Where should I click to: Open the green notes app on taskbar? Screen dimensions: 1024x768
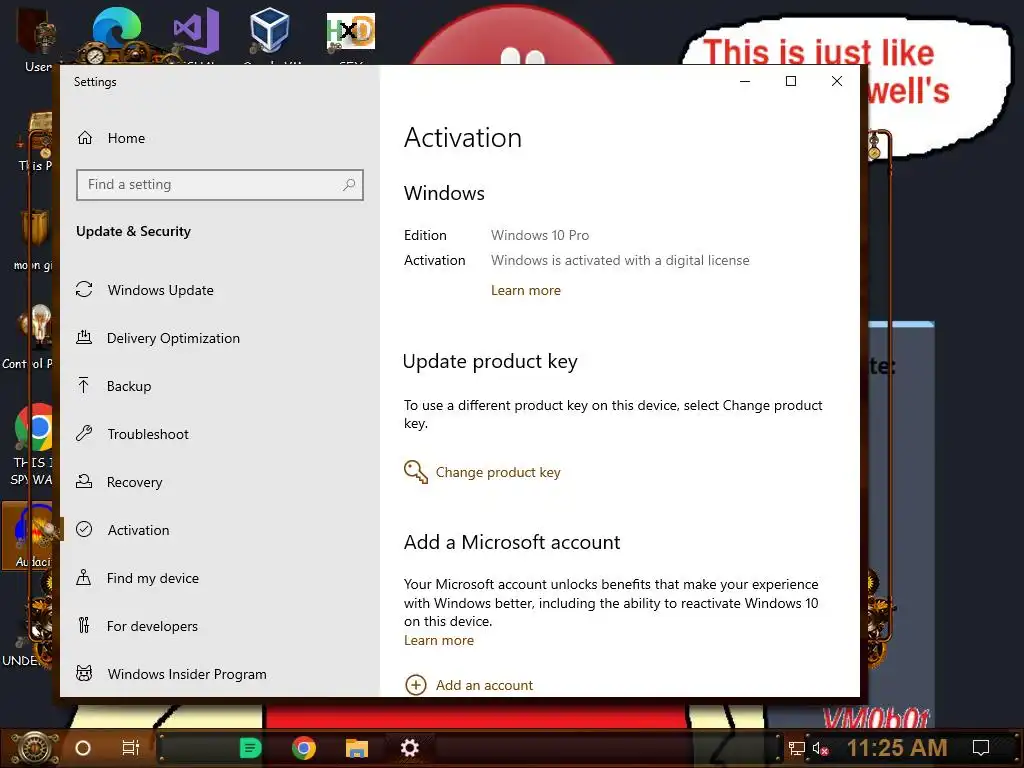pyautogui.click(x=250, y=748)
